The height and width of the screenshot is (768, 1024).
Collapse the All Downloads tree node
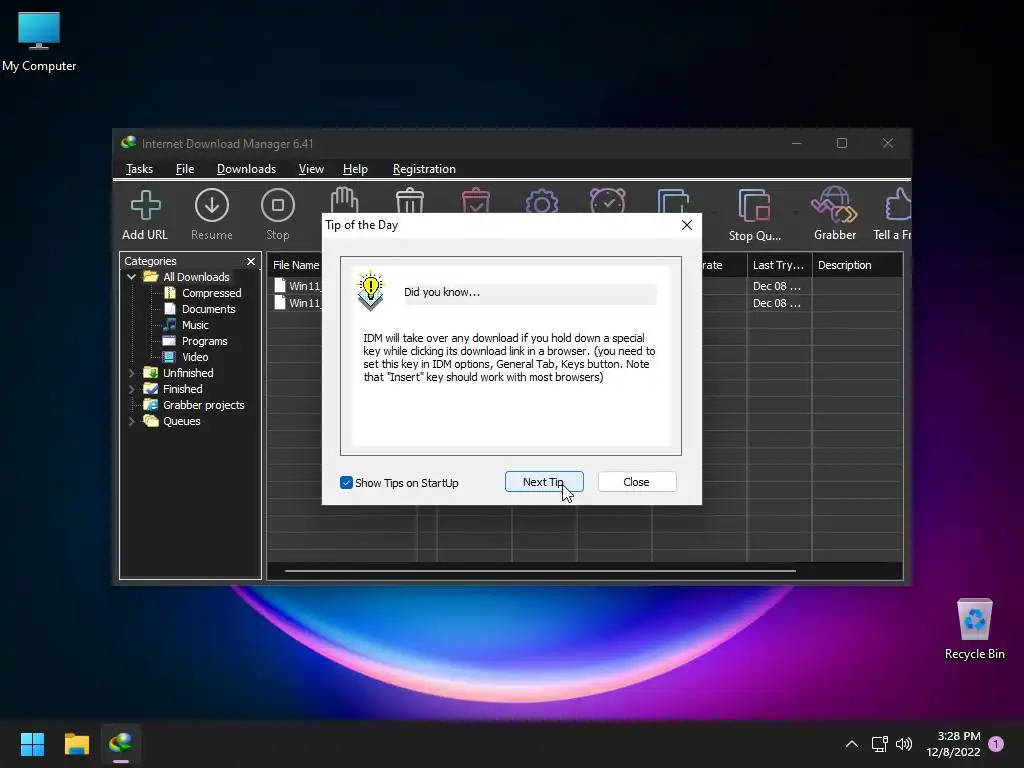pyautogui.click(x=131, y=277)
